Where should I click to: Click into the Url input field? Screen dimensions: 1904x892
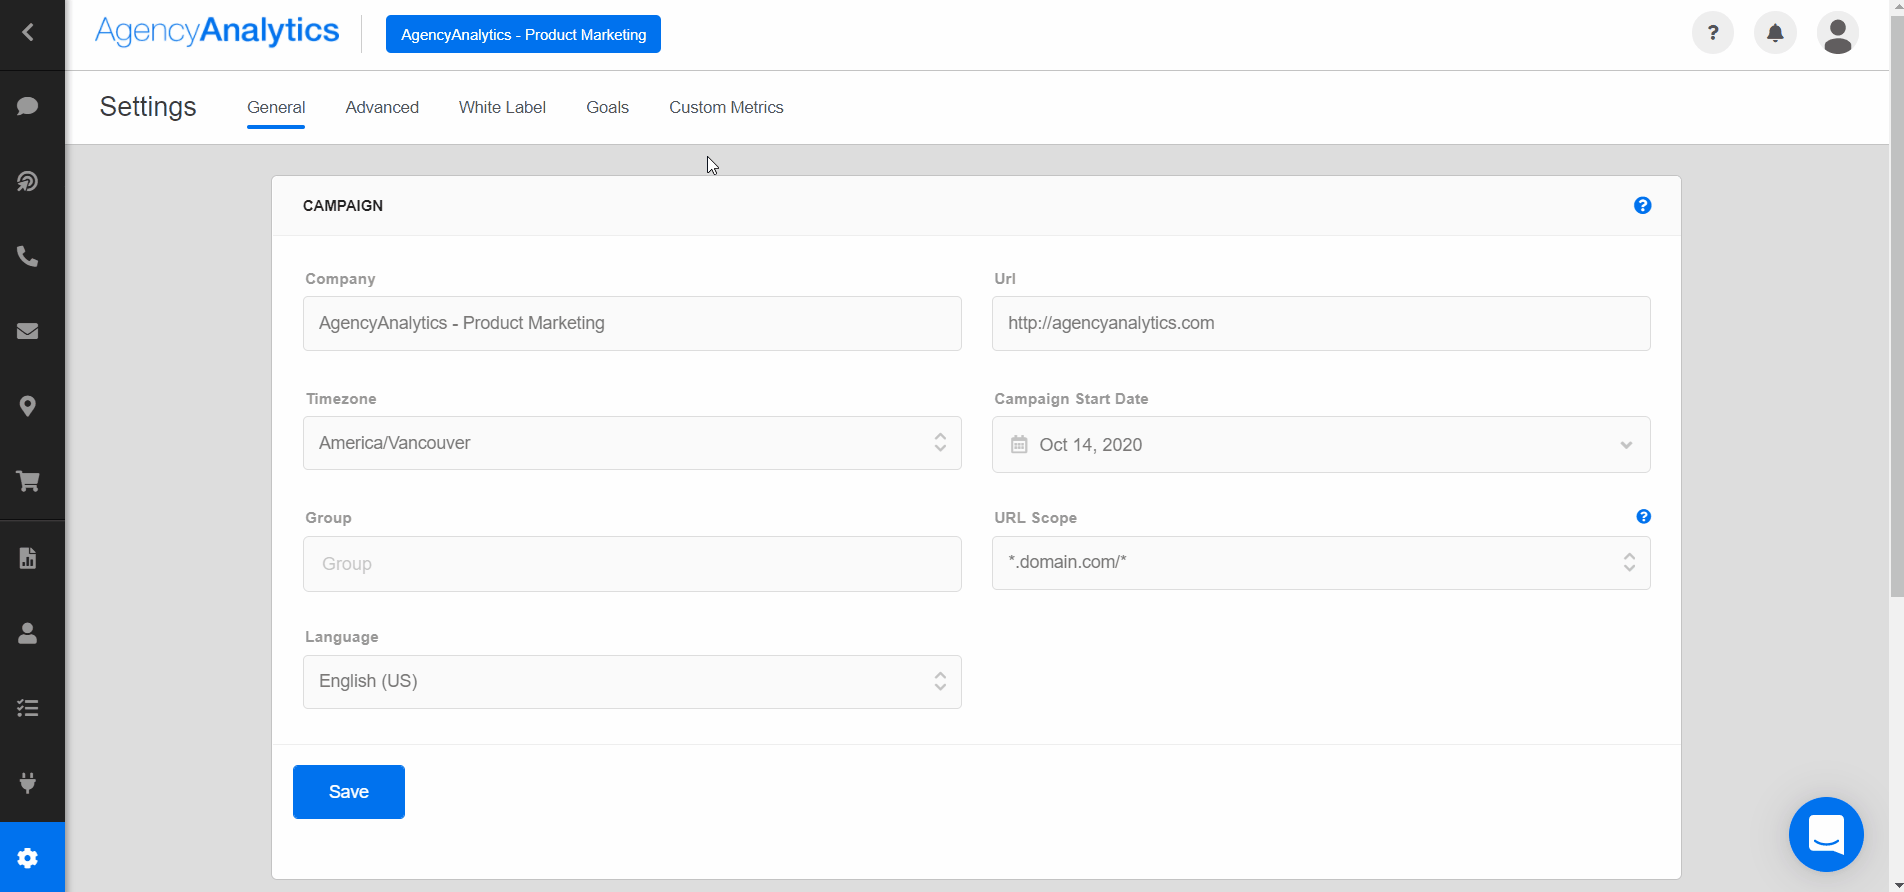(1321, 323)
